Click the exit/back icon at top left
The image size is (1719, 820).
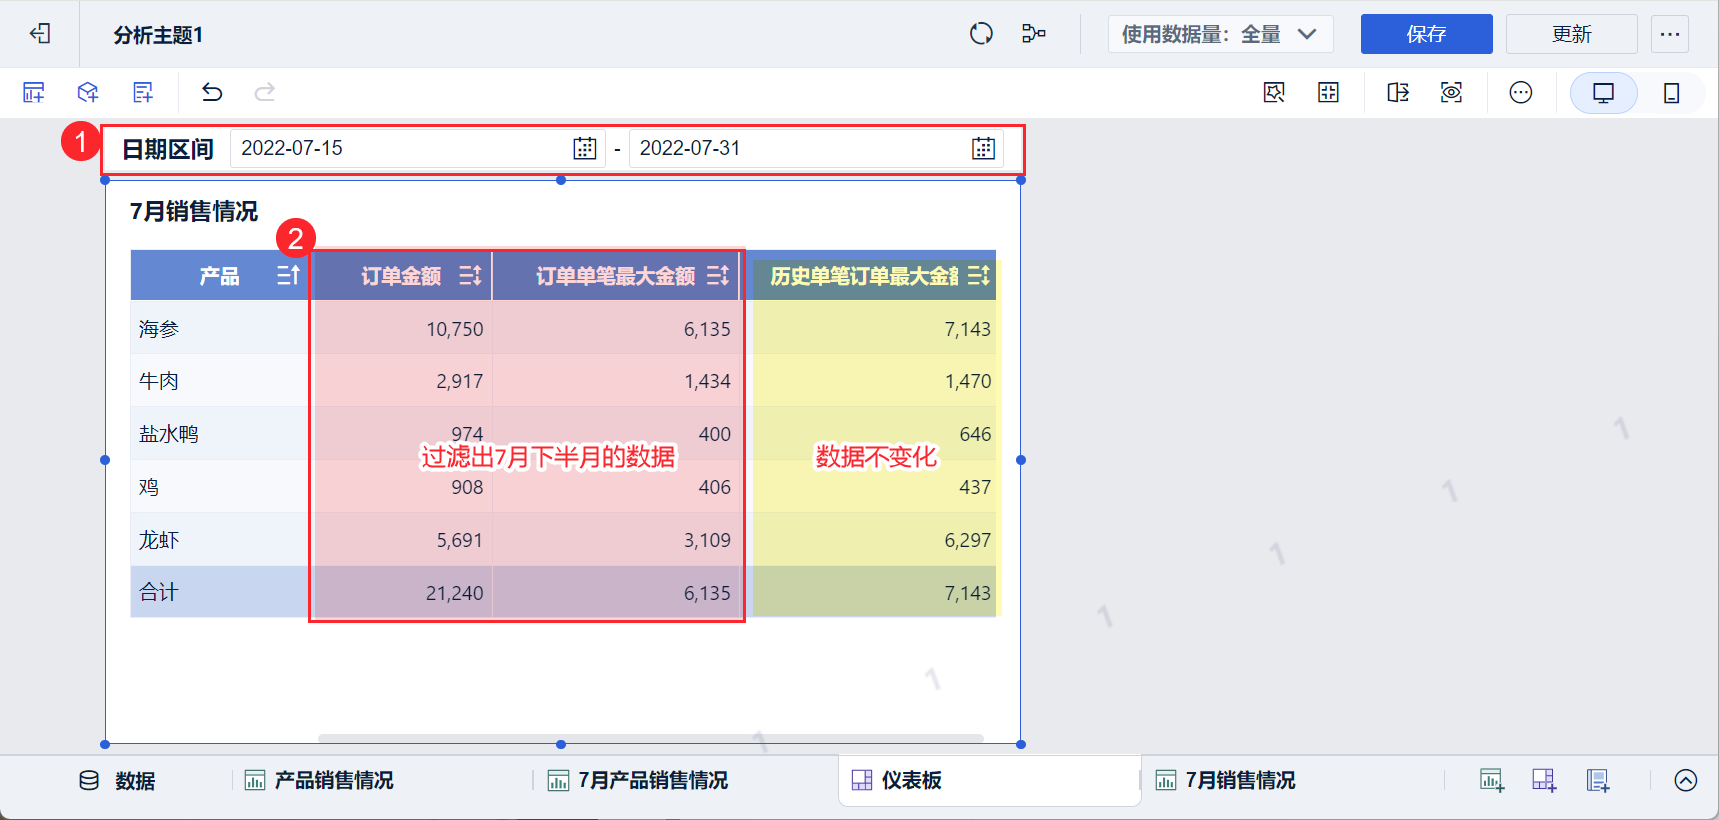click(x=40, y=34)
